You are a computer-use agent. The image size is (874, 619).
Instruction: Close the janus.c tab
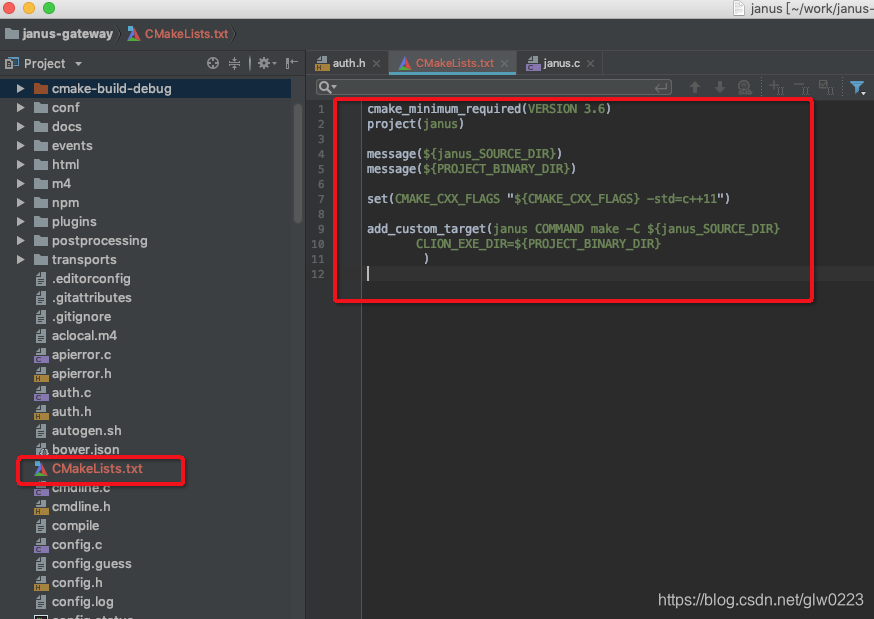tap(590, 64)
